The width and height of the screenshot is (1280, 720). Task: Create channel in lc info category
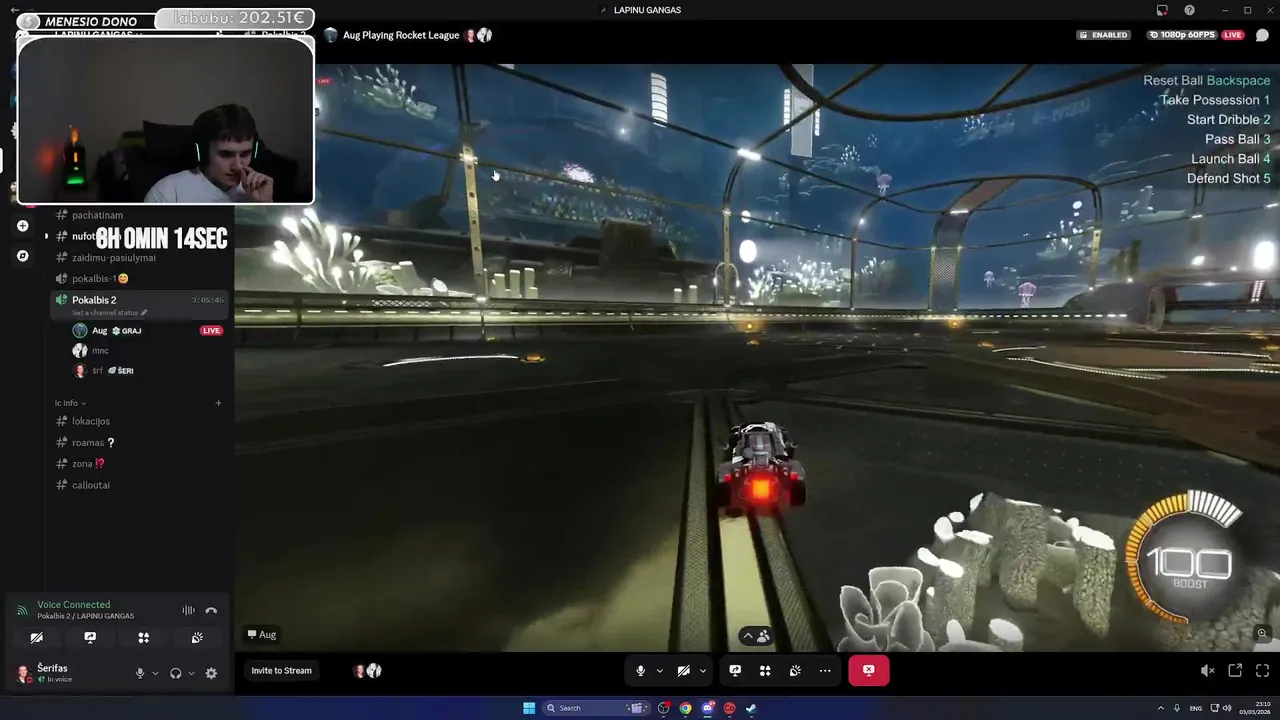tap(219, 403)
